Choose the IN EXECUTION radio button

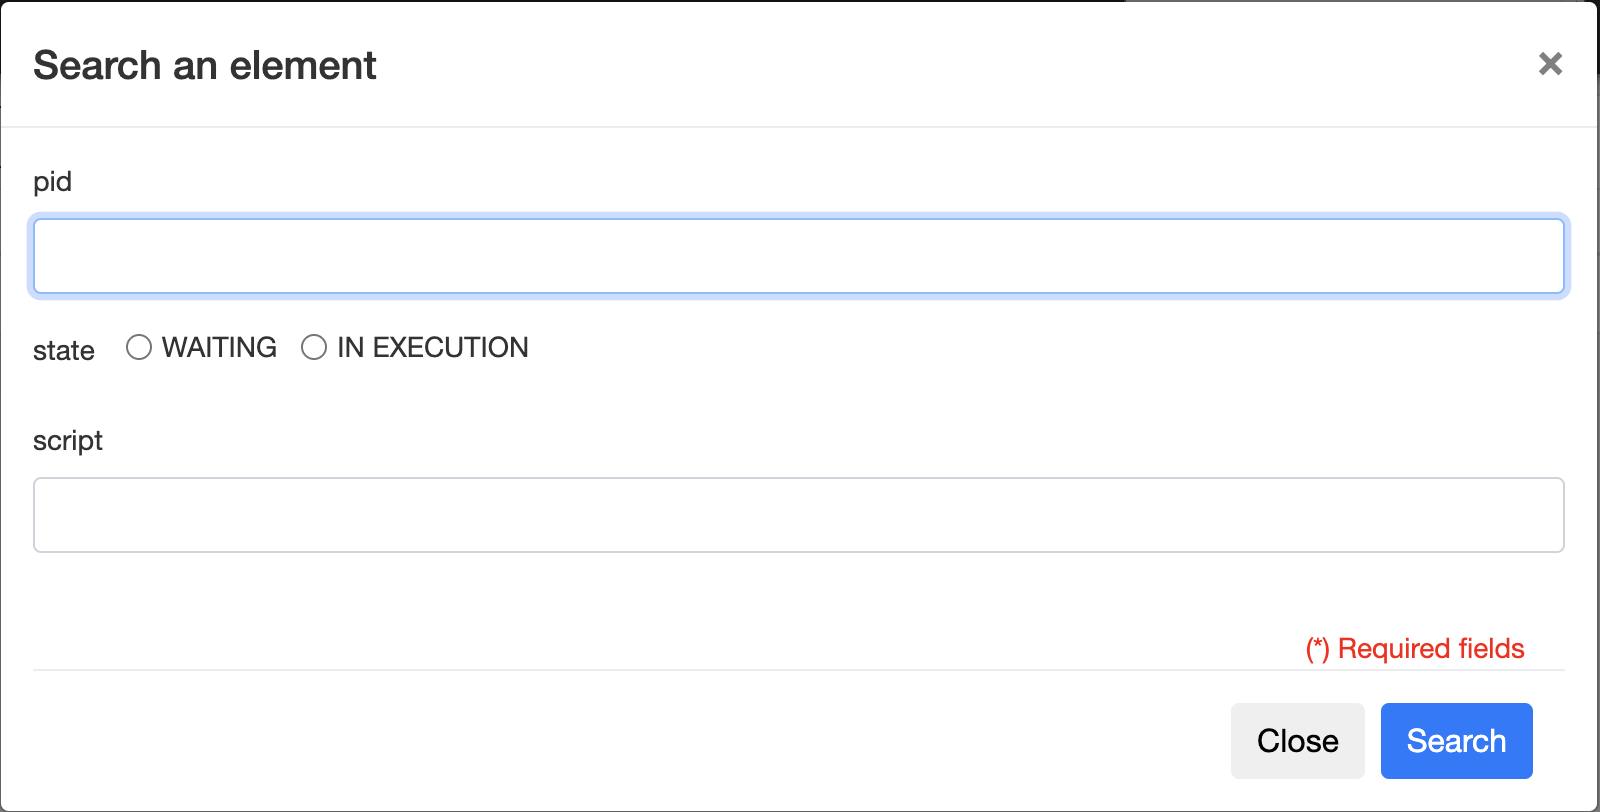314,347
